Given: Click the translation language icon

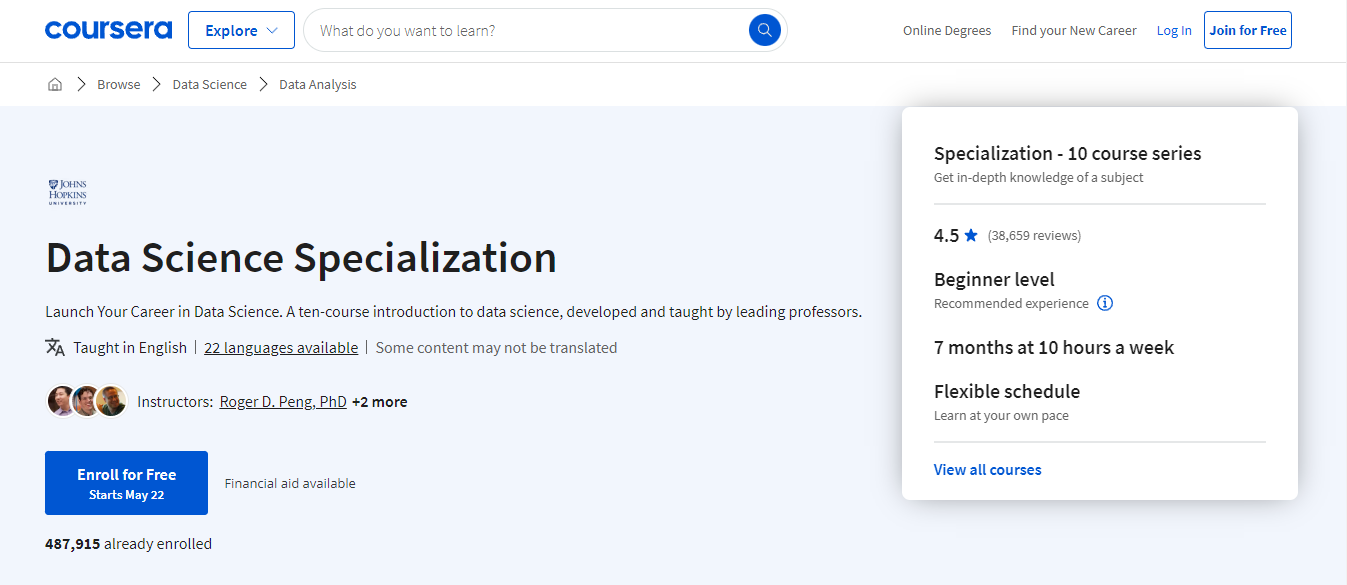Looking at the screenshot, I should 55,347.
